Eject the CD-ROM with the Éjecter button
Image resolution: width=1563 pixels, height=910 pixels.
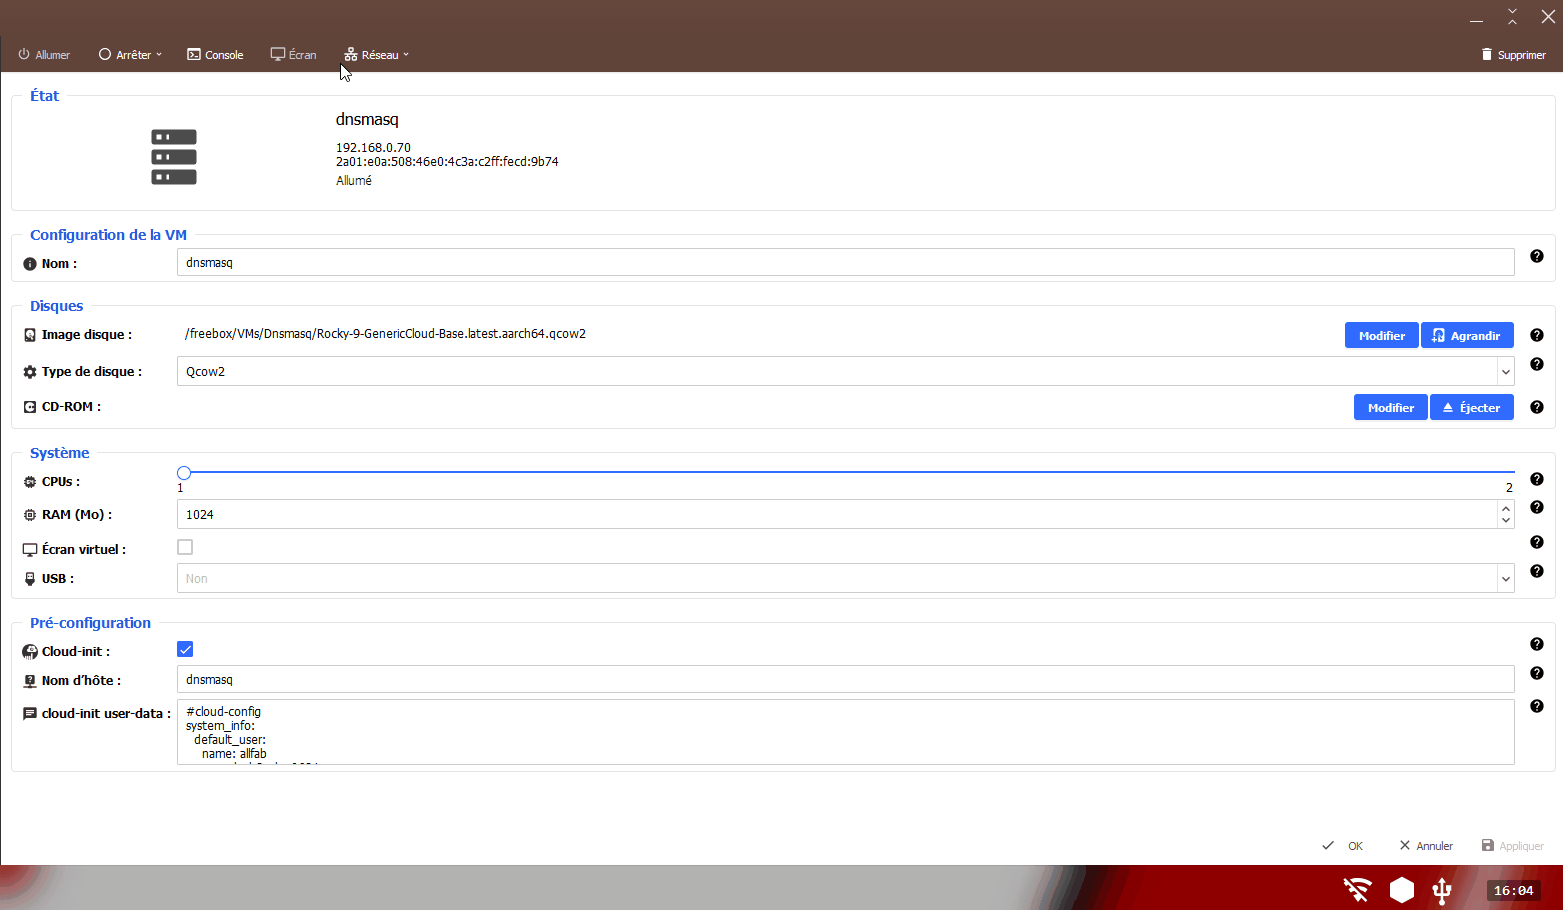coord(1471,407)
